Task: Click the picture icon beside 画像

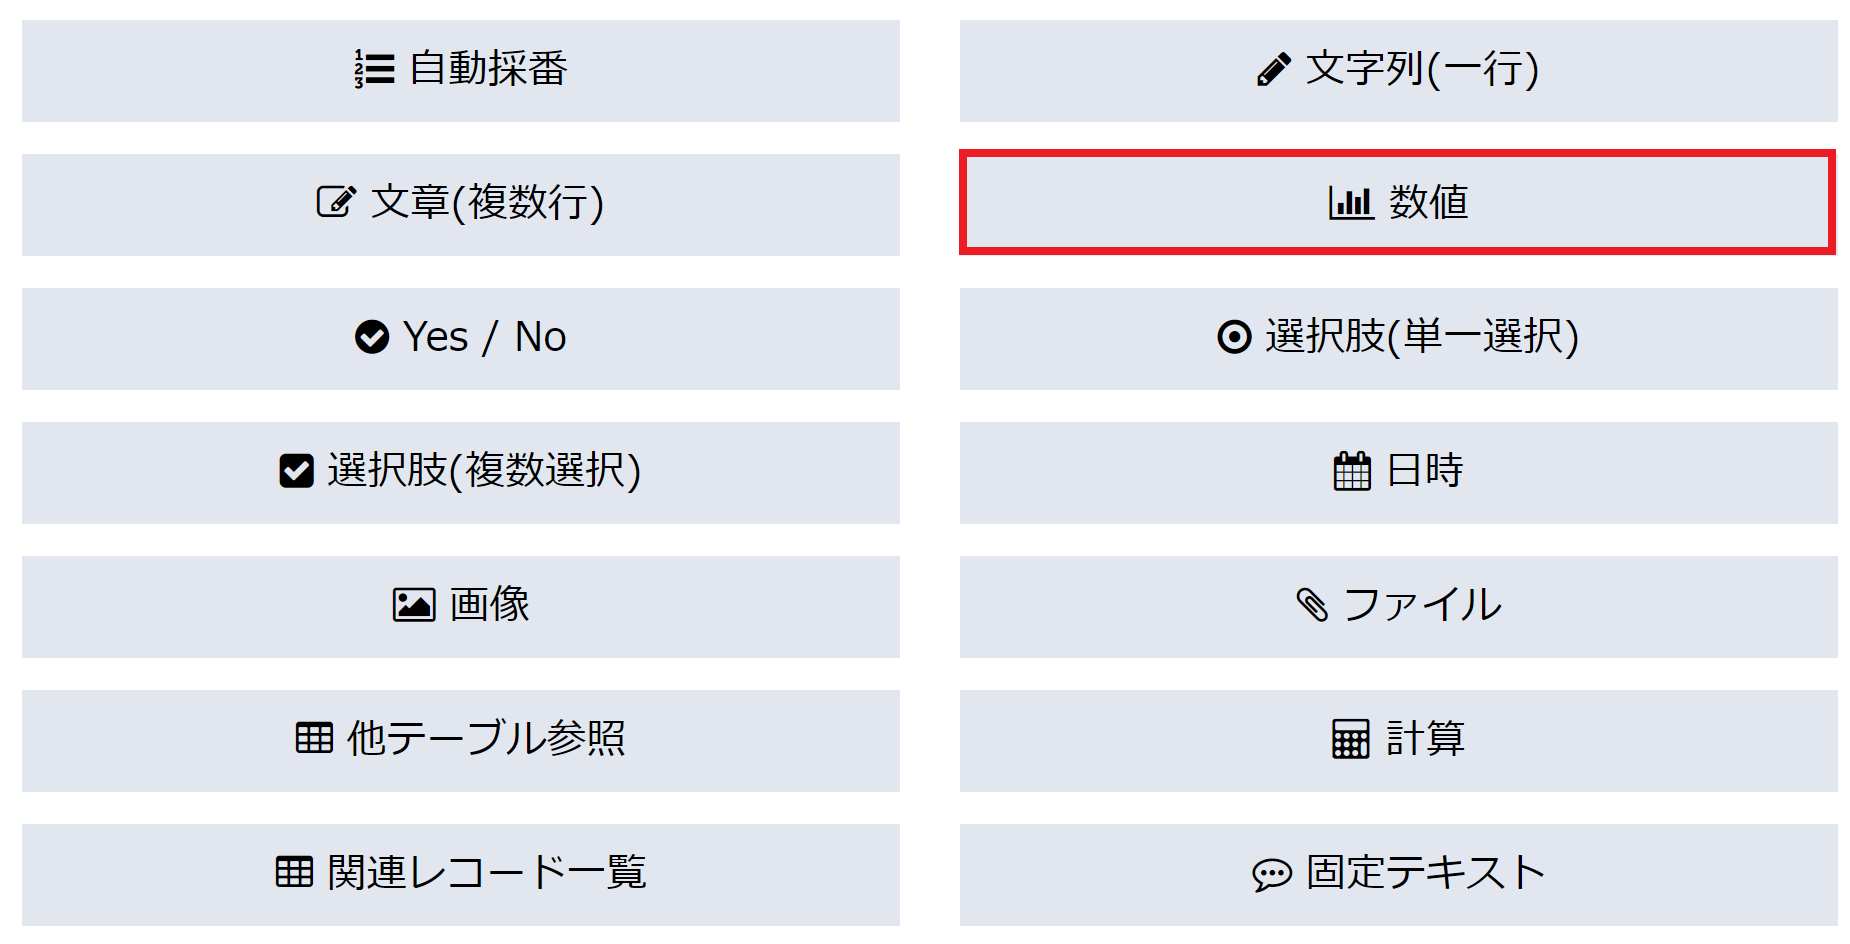Action: click(x=413, y=605)
